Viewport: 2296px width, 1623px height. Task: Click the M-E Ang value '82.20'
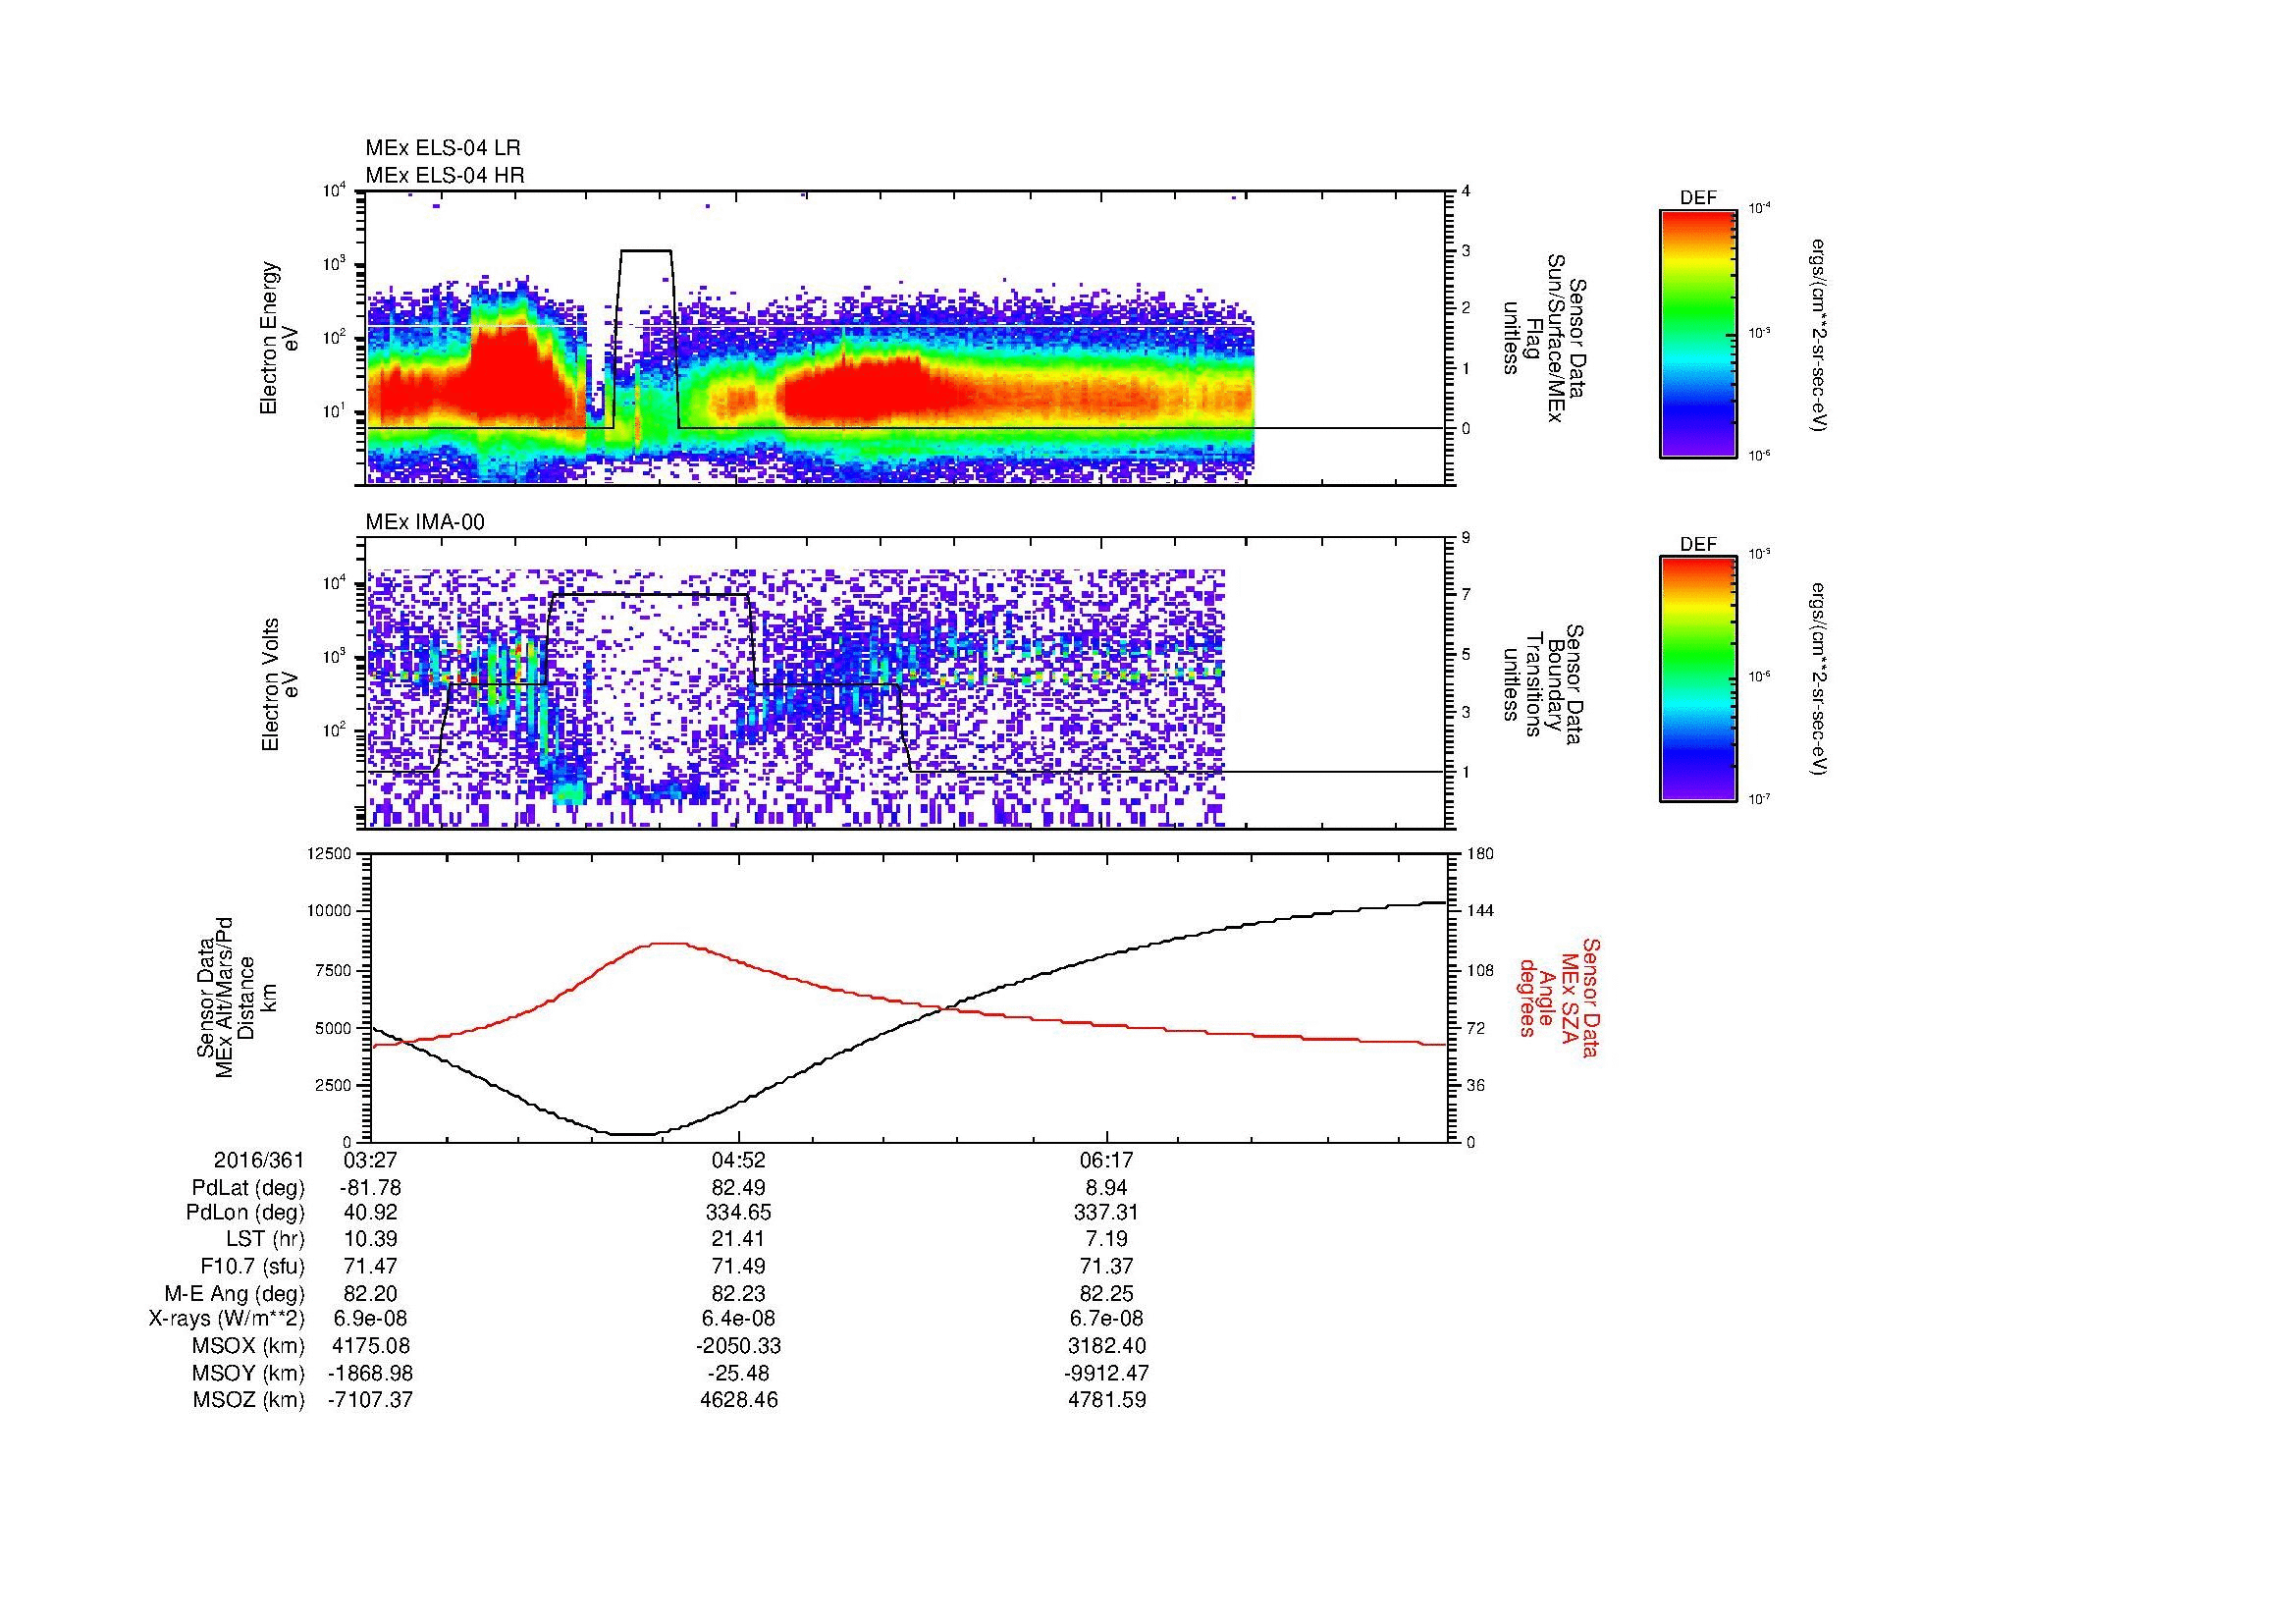click(x=371, y=1294)
